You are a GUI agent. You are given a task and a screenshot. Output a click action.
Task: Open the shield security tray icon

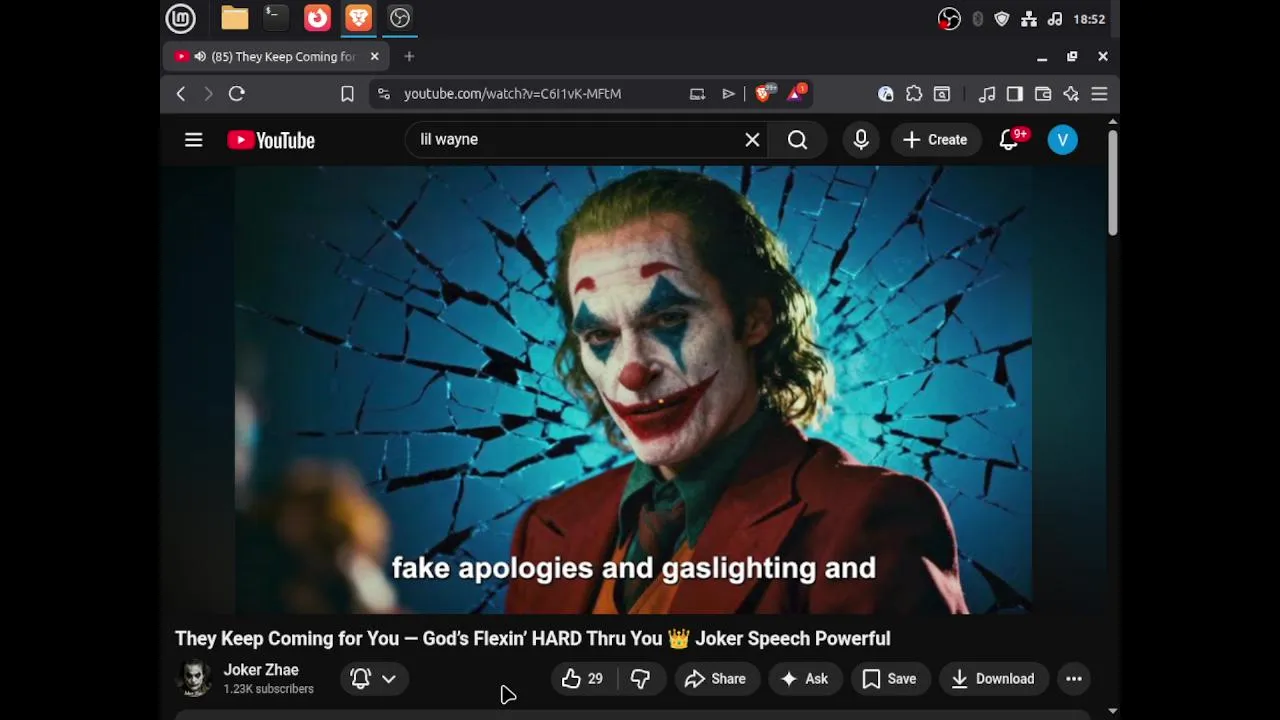pyautogui.click(x=1002, y=19)
